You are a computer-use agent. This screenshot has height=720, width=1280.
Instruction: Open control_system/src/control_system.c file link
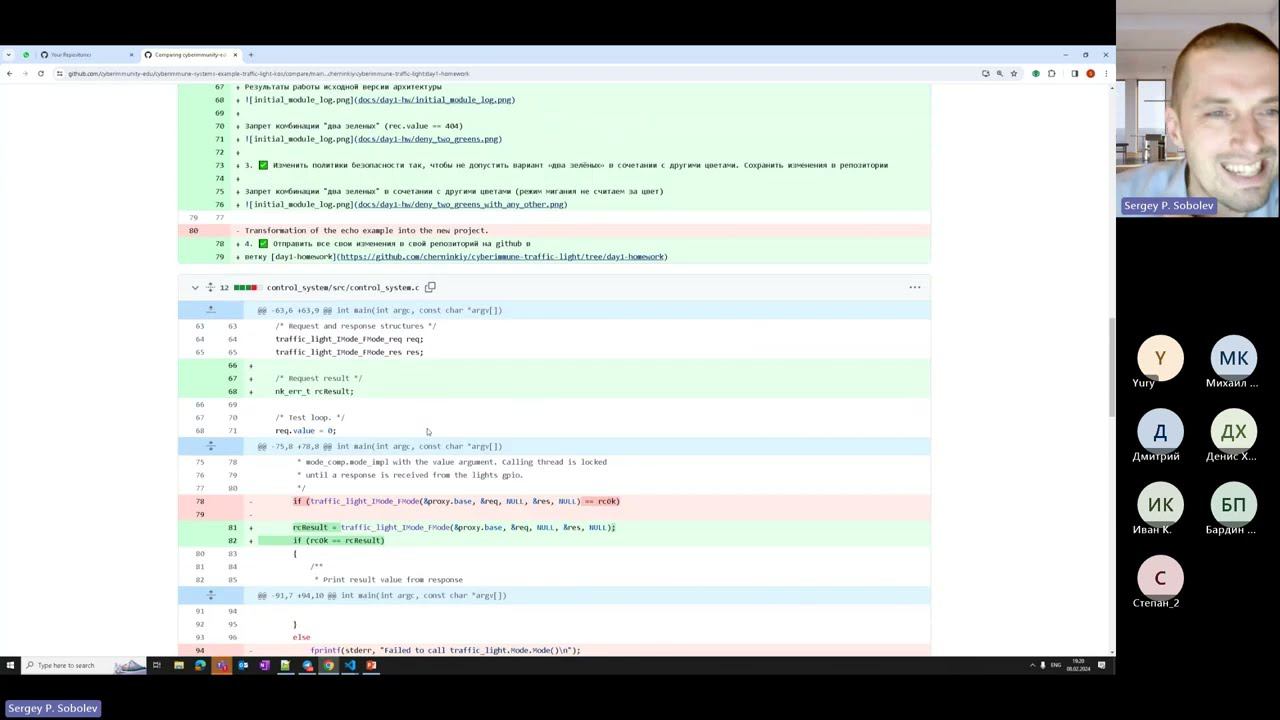342,287
